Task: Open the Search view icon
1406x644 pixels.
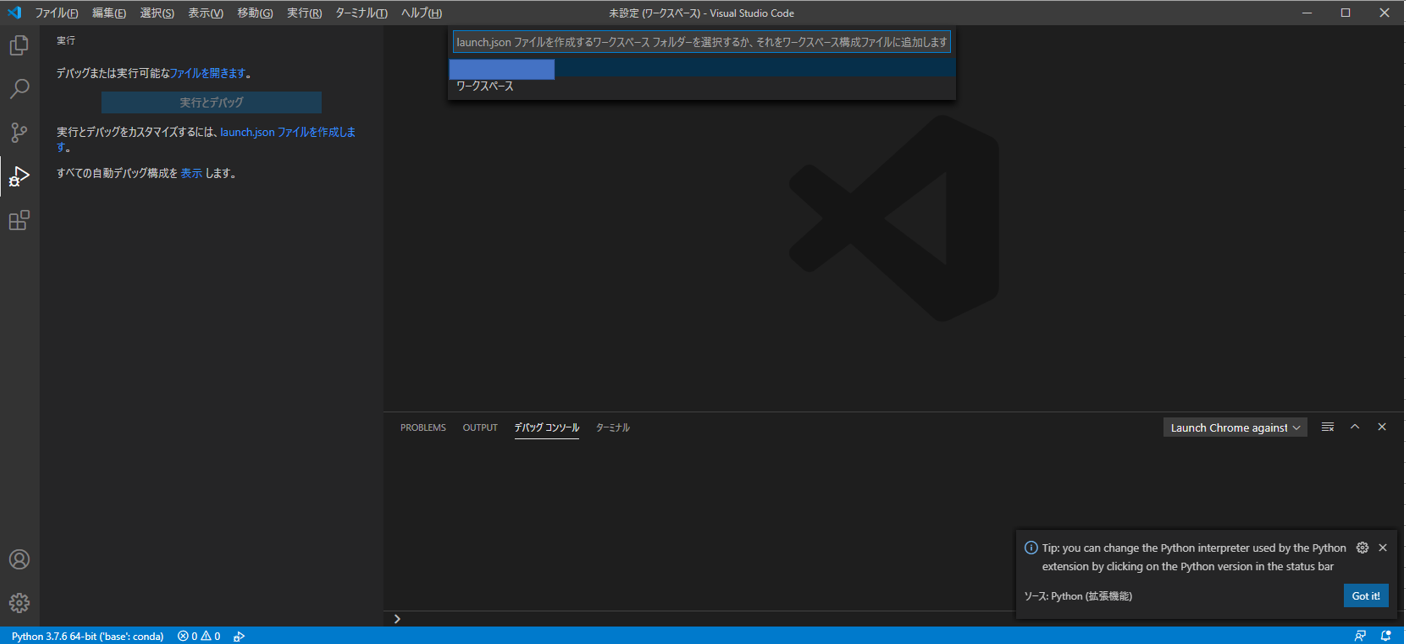Action: (x=19, y=89)
